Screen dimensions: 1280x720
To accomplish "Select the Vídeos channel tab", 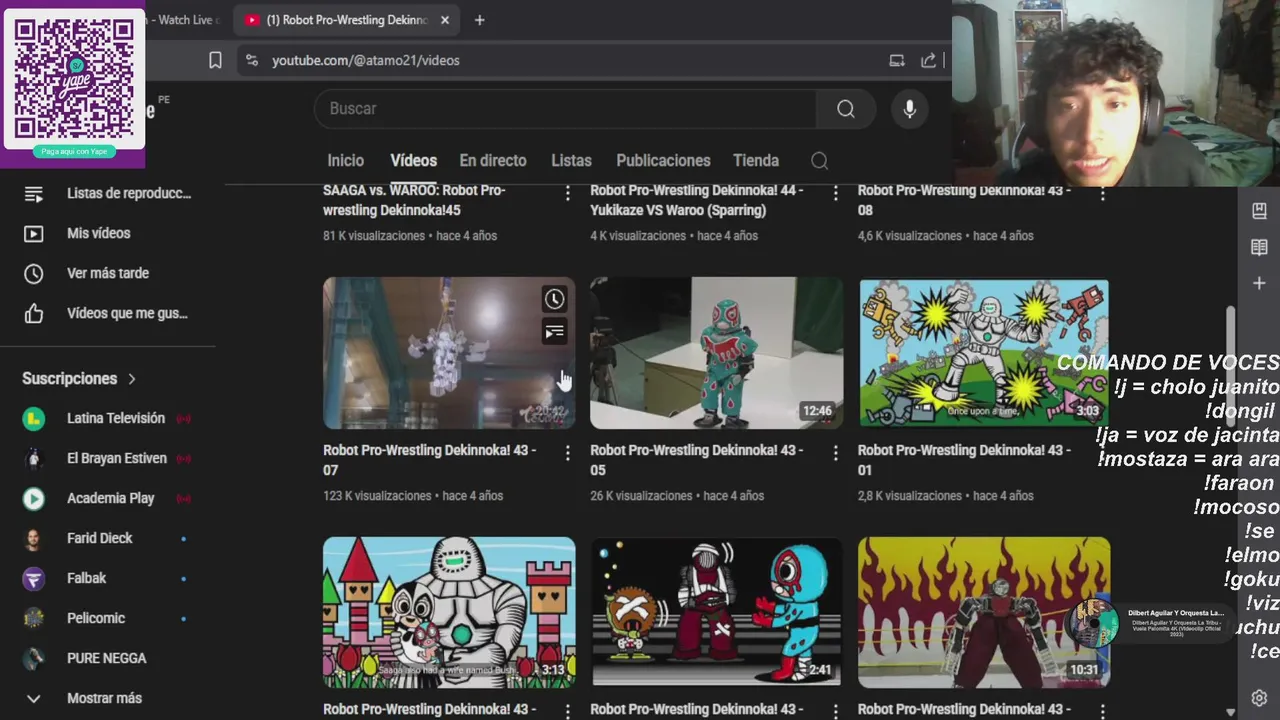I will pos(413,160).
